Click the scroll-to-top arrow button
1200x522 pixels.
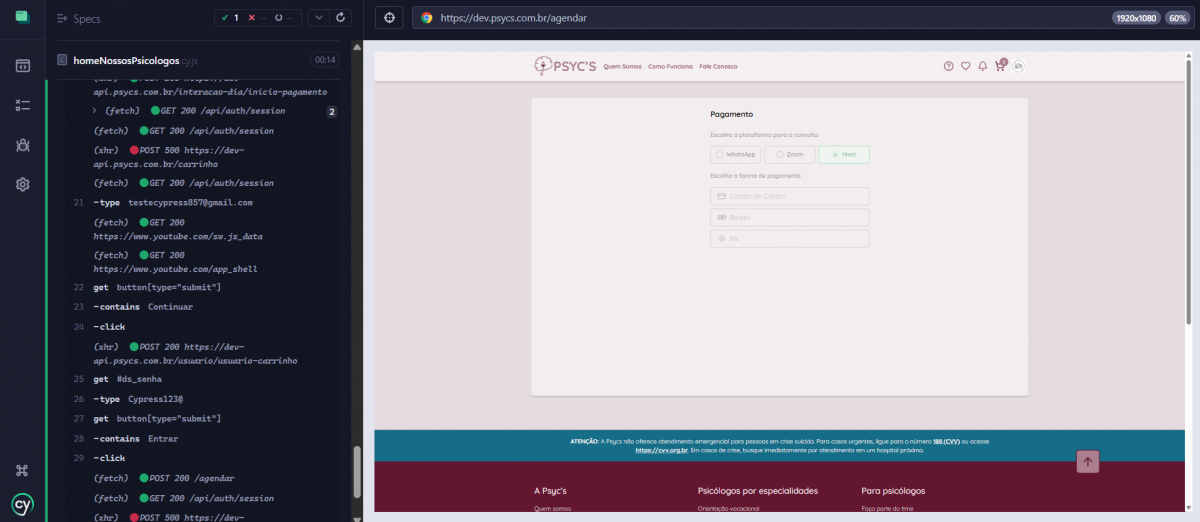(x=1088, y=461)
